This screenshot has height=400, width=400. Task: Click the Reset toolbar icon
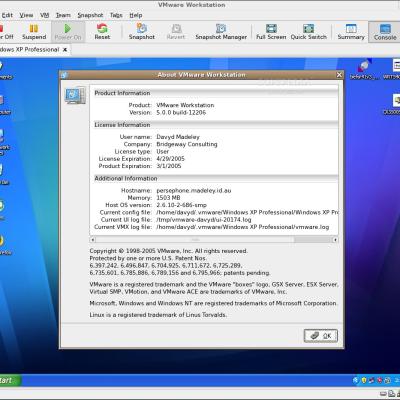pos(102,32)
